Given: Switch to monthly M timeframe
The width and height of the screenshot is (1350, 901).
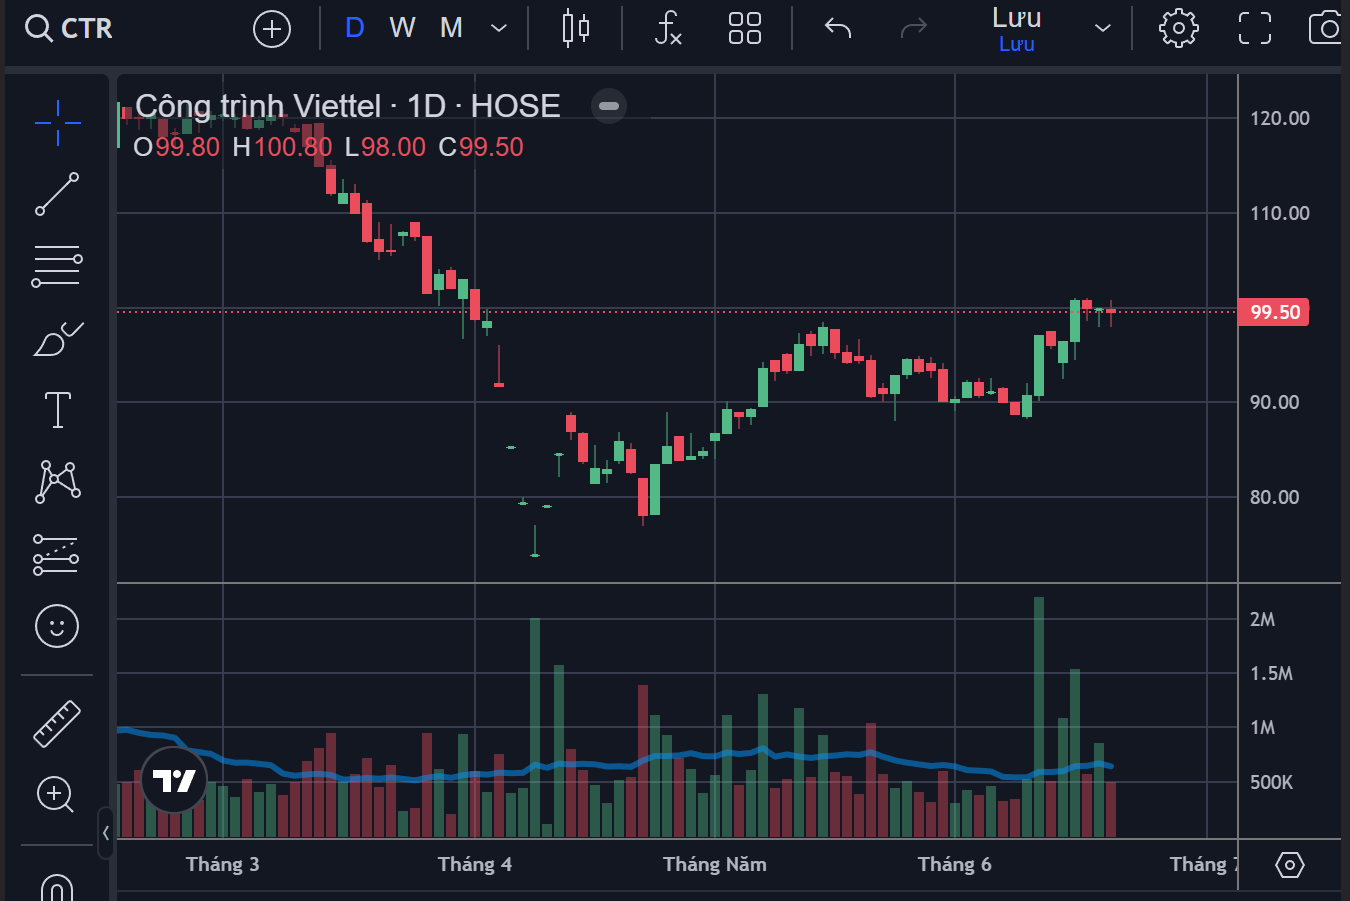Looking at the screenshot, I should [451, 28].
